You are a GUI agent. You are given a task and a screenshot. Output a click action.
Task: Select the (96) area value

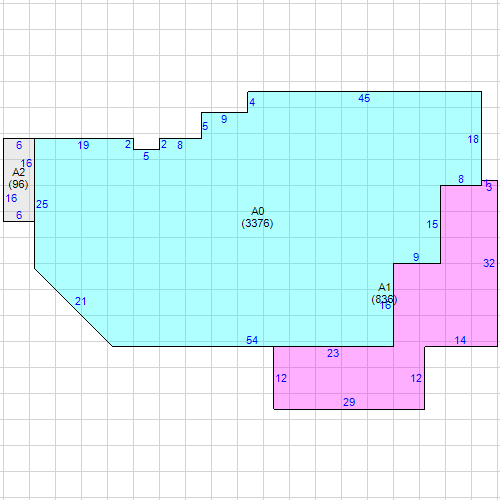pos(18,184)
